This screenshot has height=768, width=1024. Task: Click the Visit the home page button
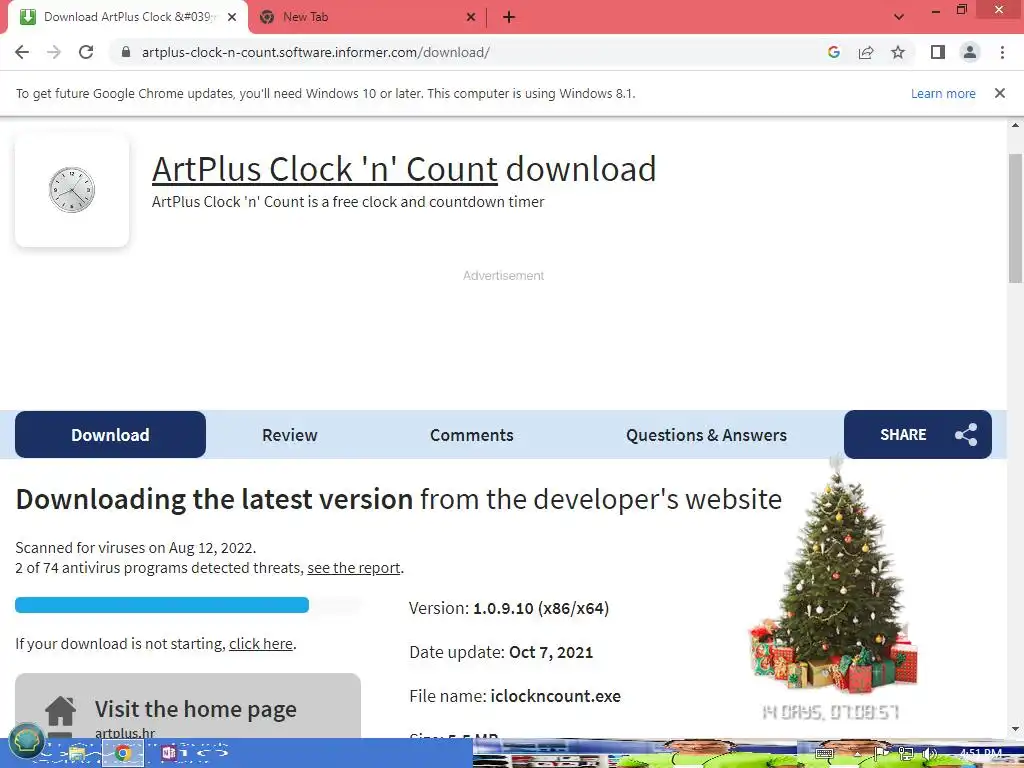(188, 706)
